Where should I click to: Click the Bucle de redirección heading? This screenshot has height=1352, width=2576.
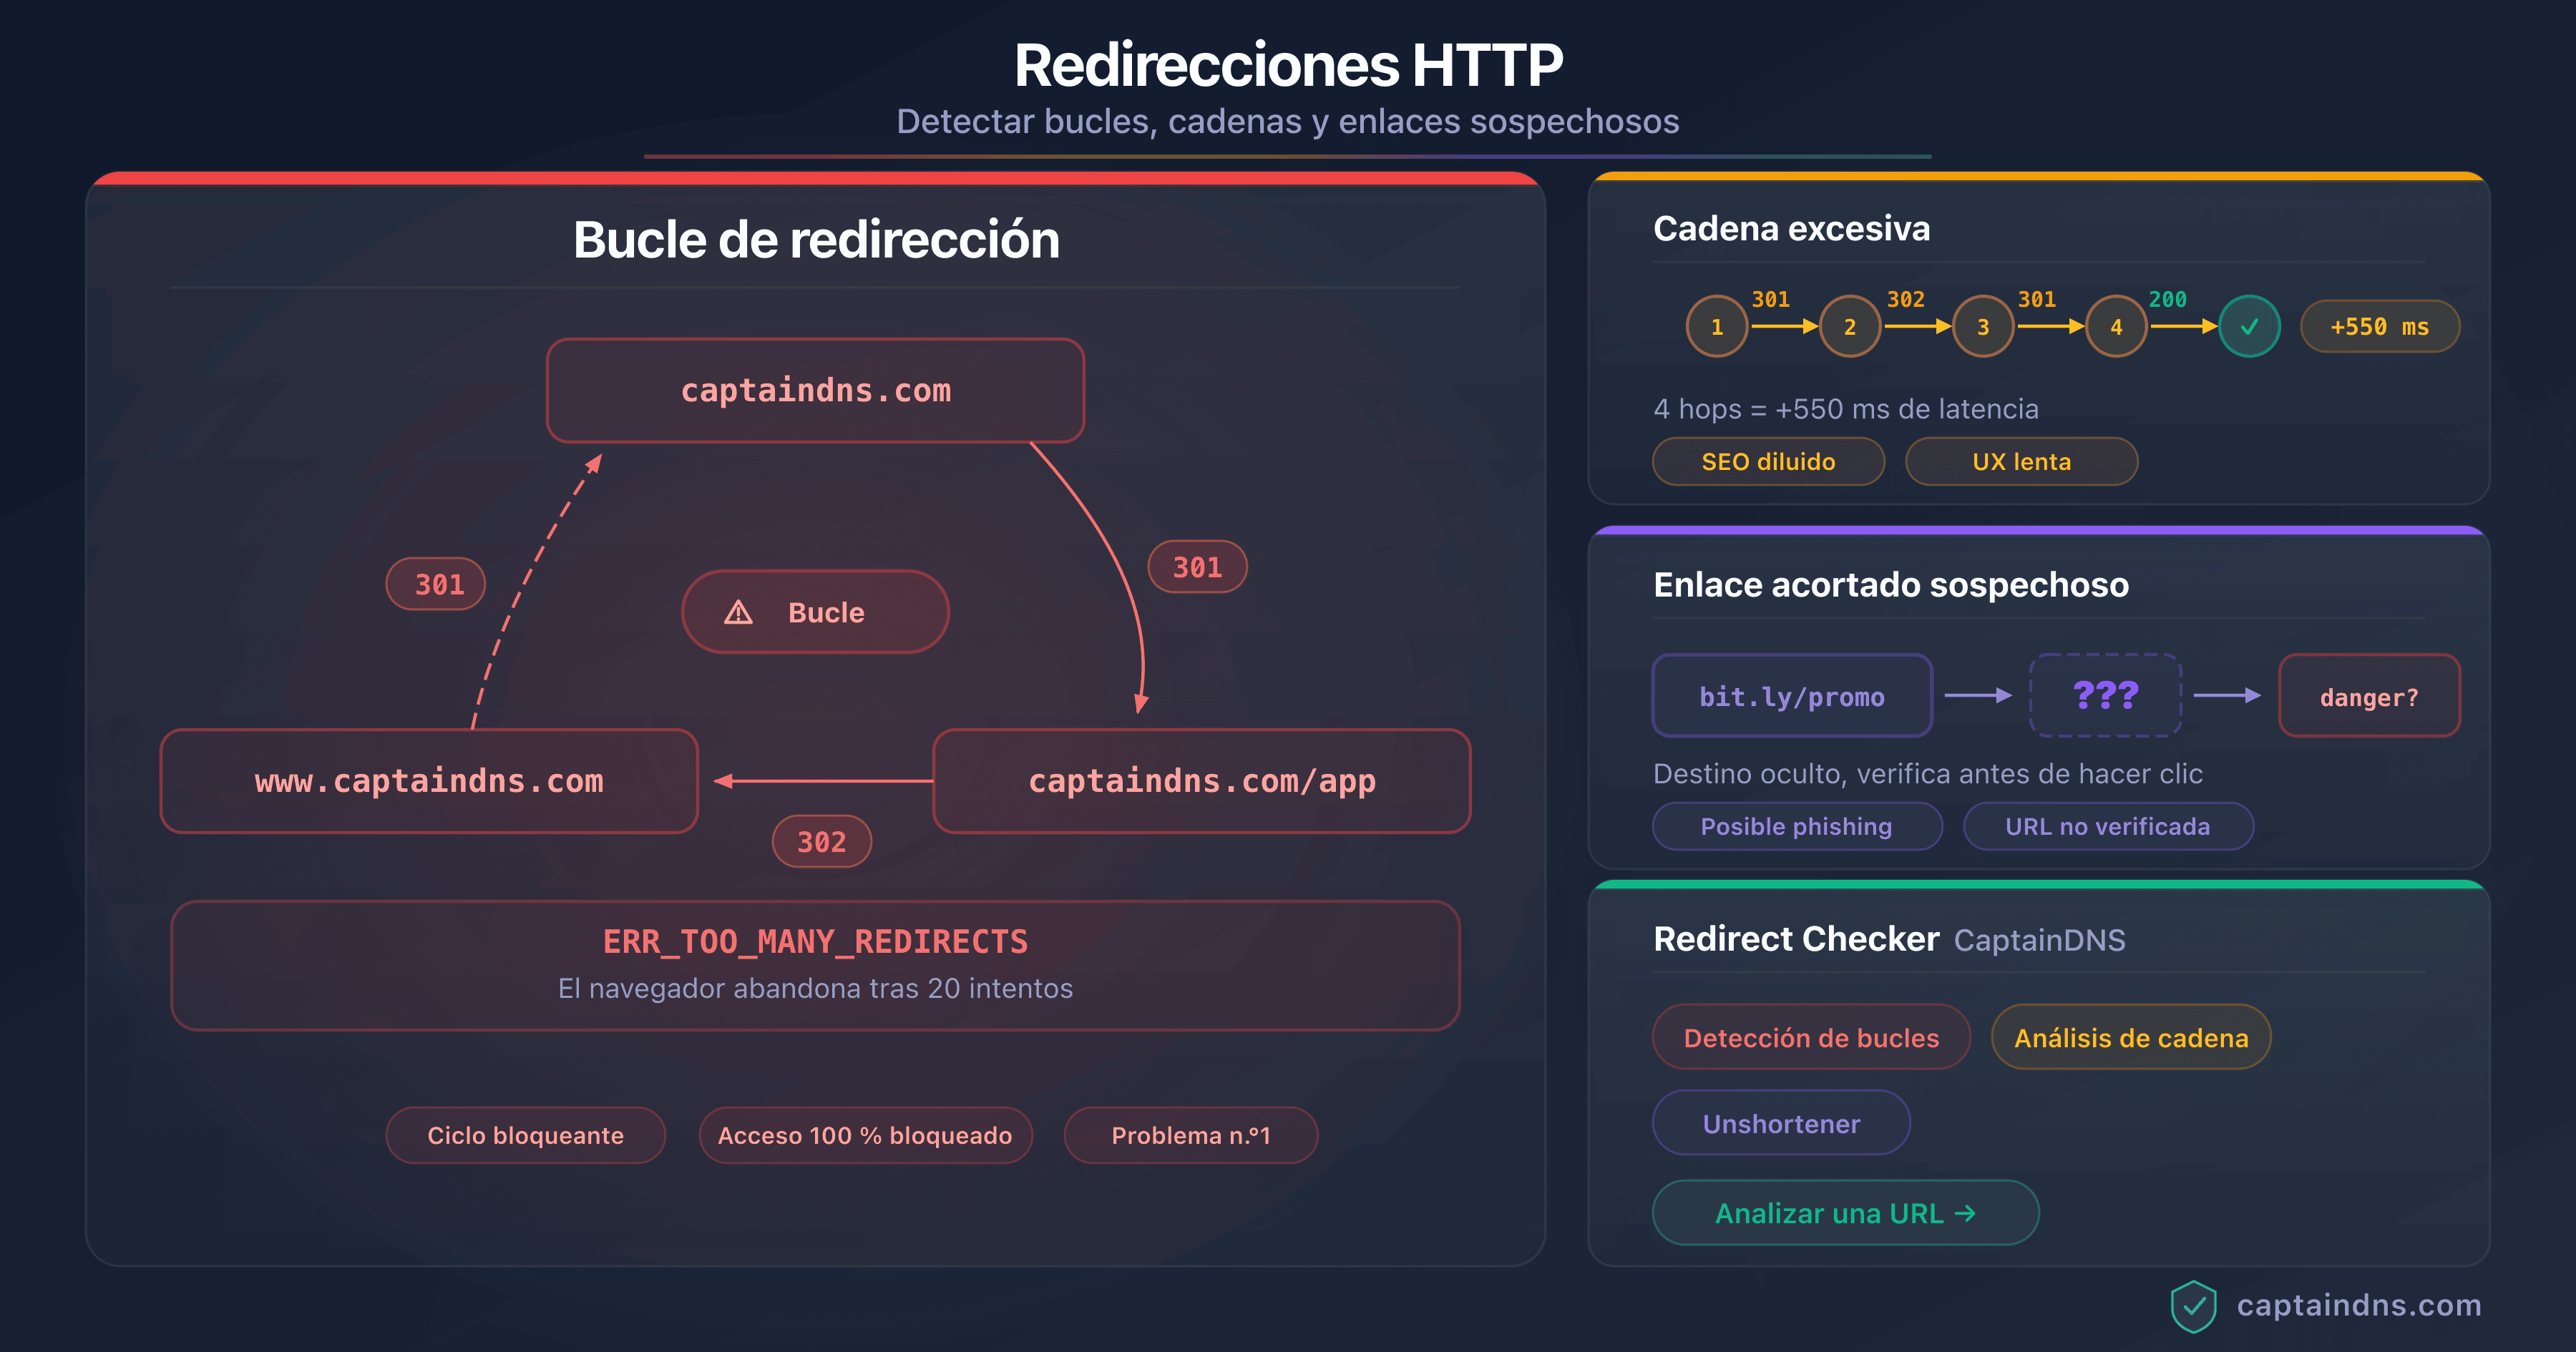[x=816, y=240]
